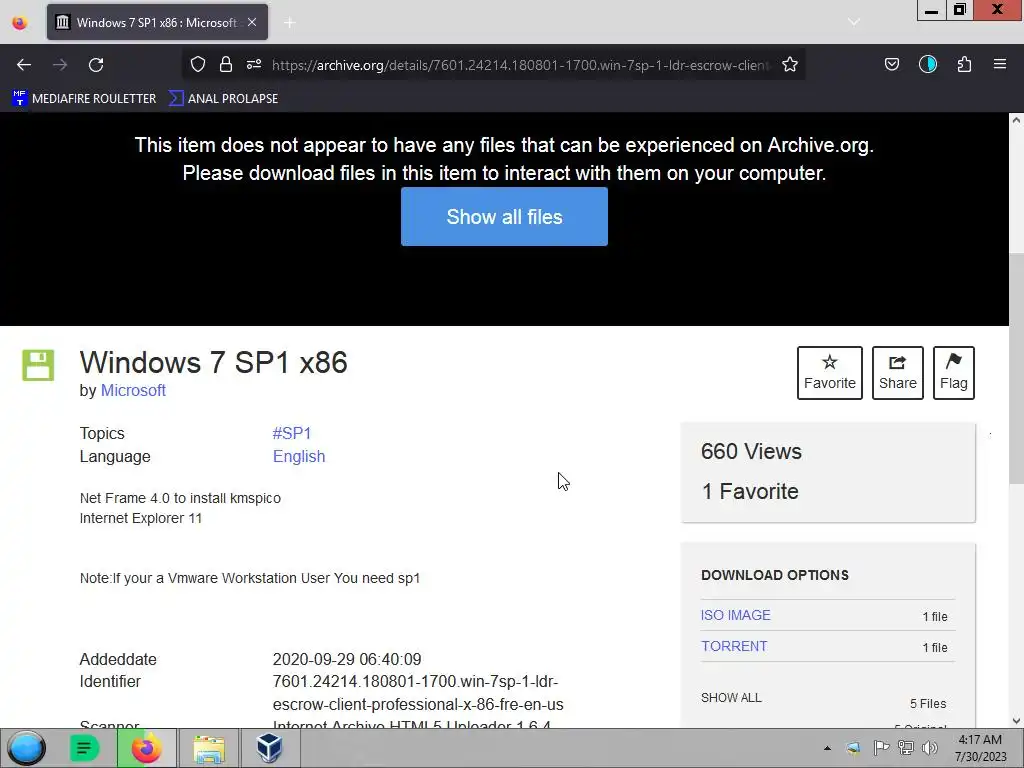1024x768 pixels.
Task: Show hidden tray icons arrow
Action: pyautogui.click(x=827, y=748)
